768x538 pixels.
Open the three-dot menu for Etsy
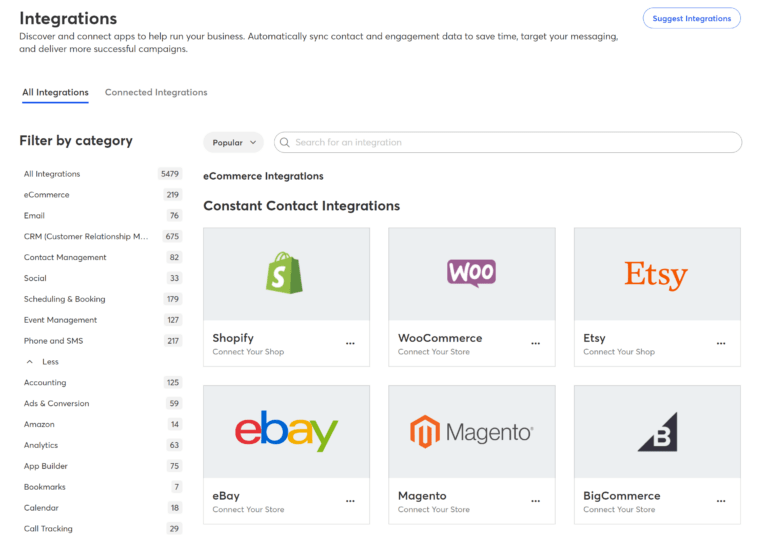[x=721, y=343]
